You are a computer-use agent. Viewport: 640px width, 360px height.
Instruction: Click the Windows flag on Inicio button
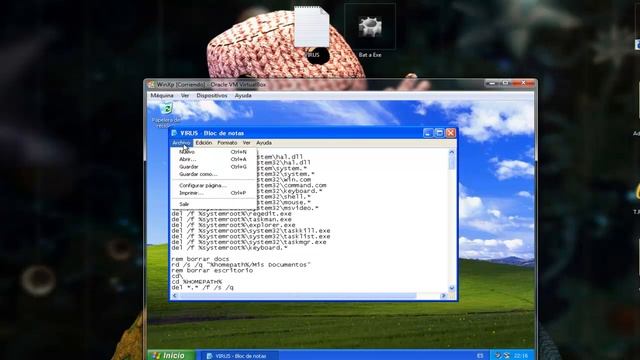pos(156,356)
